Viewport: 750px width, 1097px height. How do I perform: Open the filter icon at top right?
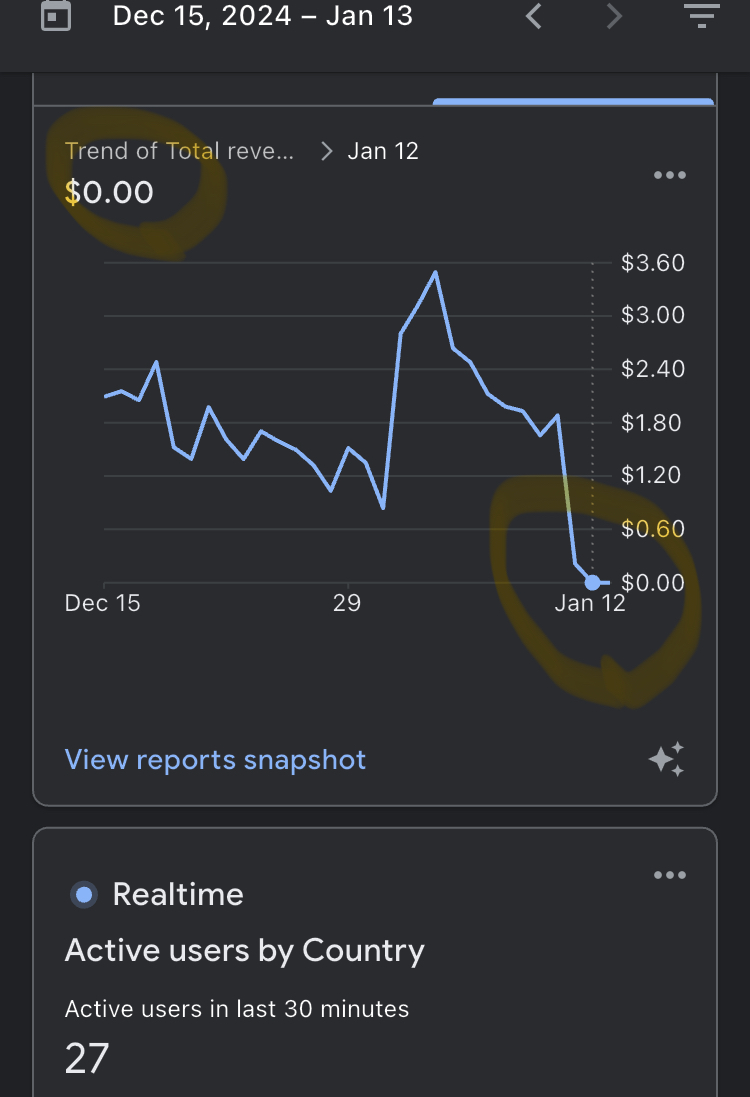[702, 15]
